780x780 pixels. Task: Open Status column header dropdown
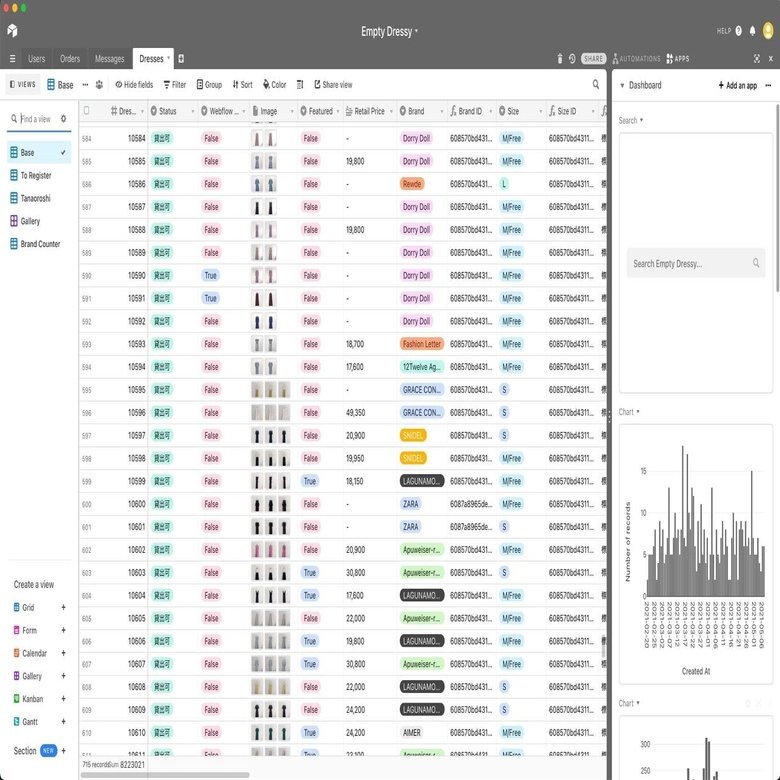pos(193,111)
